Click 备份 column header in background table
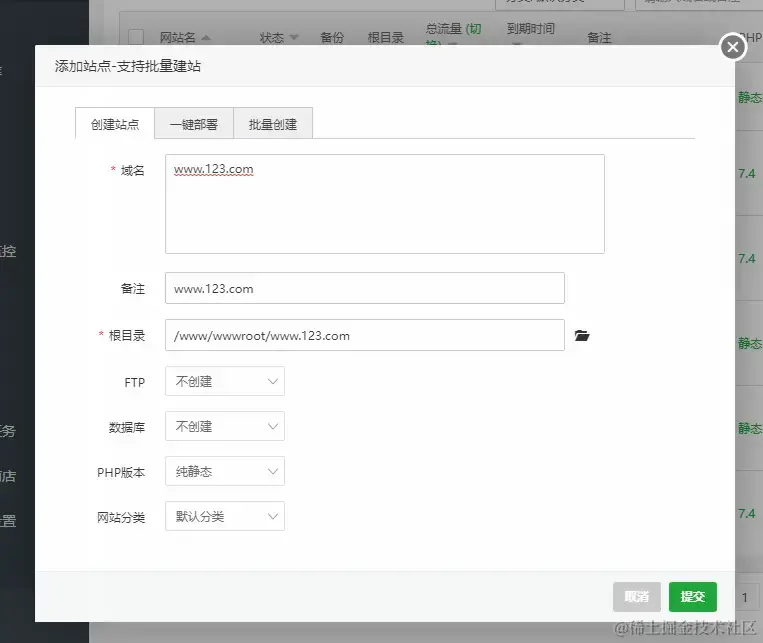763x643 pixels. [x=332, y=37]
